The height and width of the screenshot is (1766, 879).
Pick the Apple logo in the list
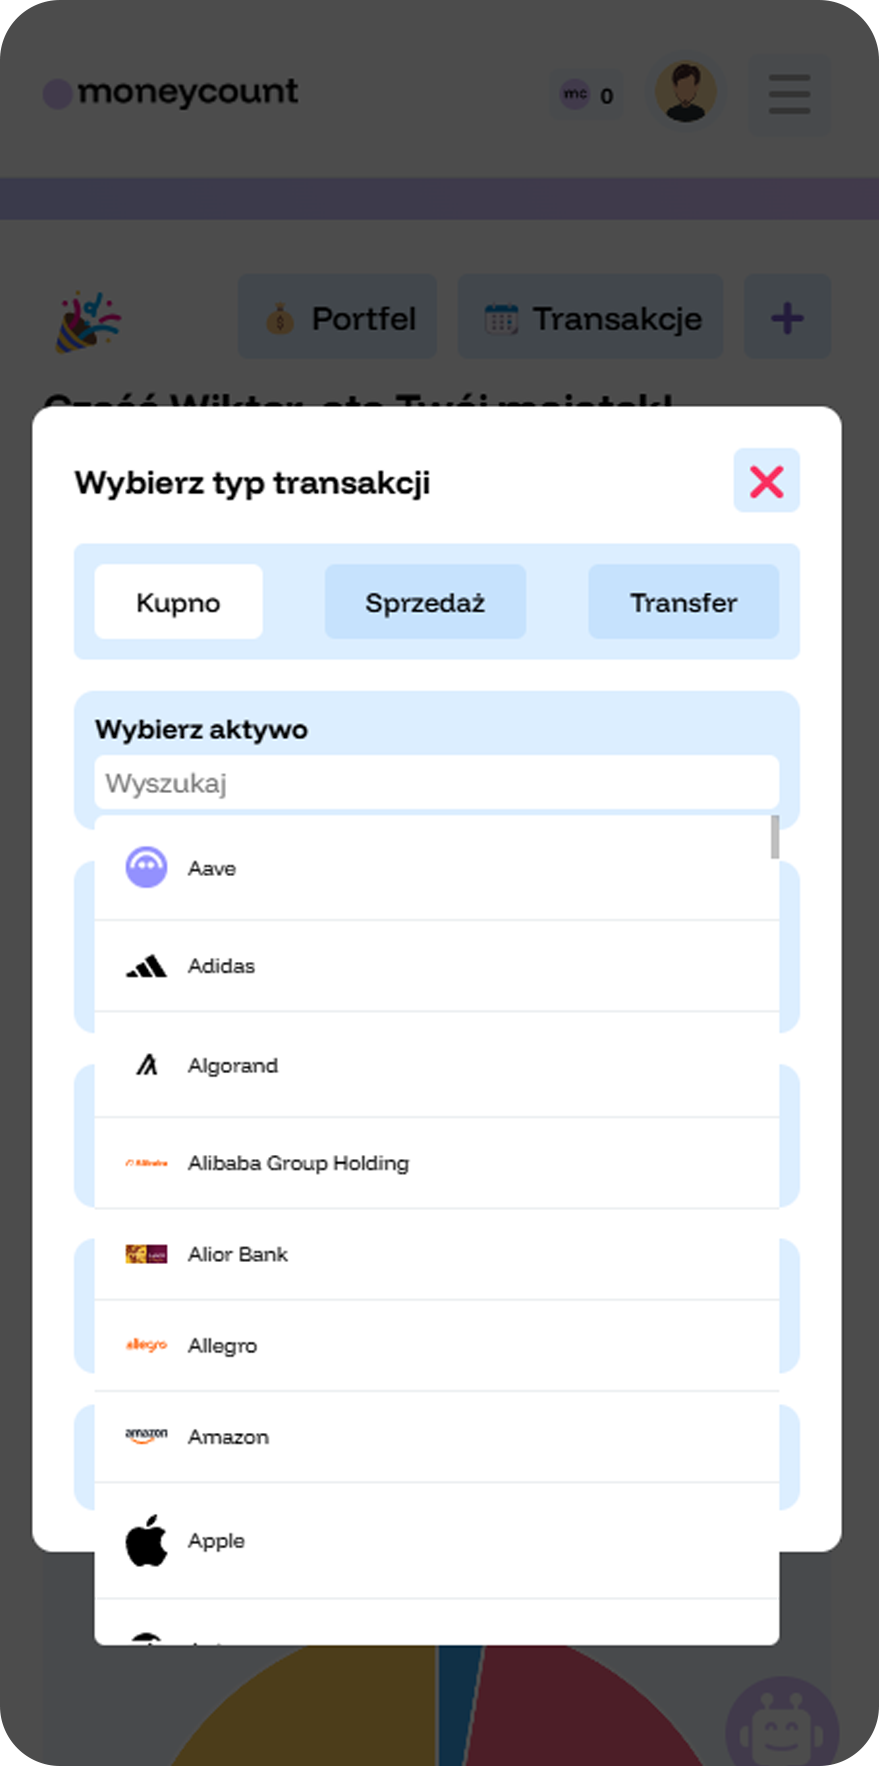pyautogui.click(x=146, y=1540)
